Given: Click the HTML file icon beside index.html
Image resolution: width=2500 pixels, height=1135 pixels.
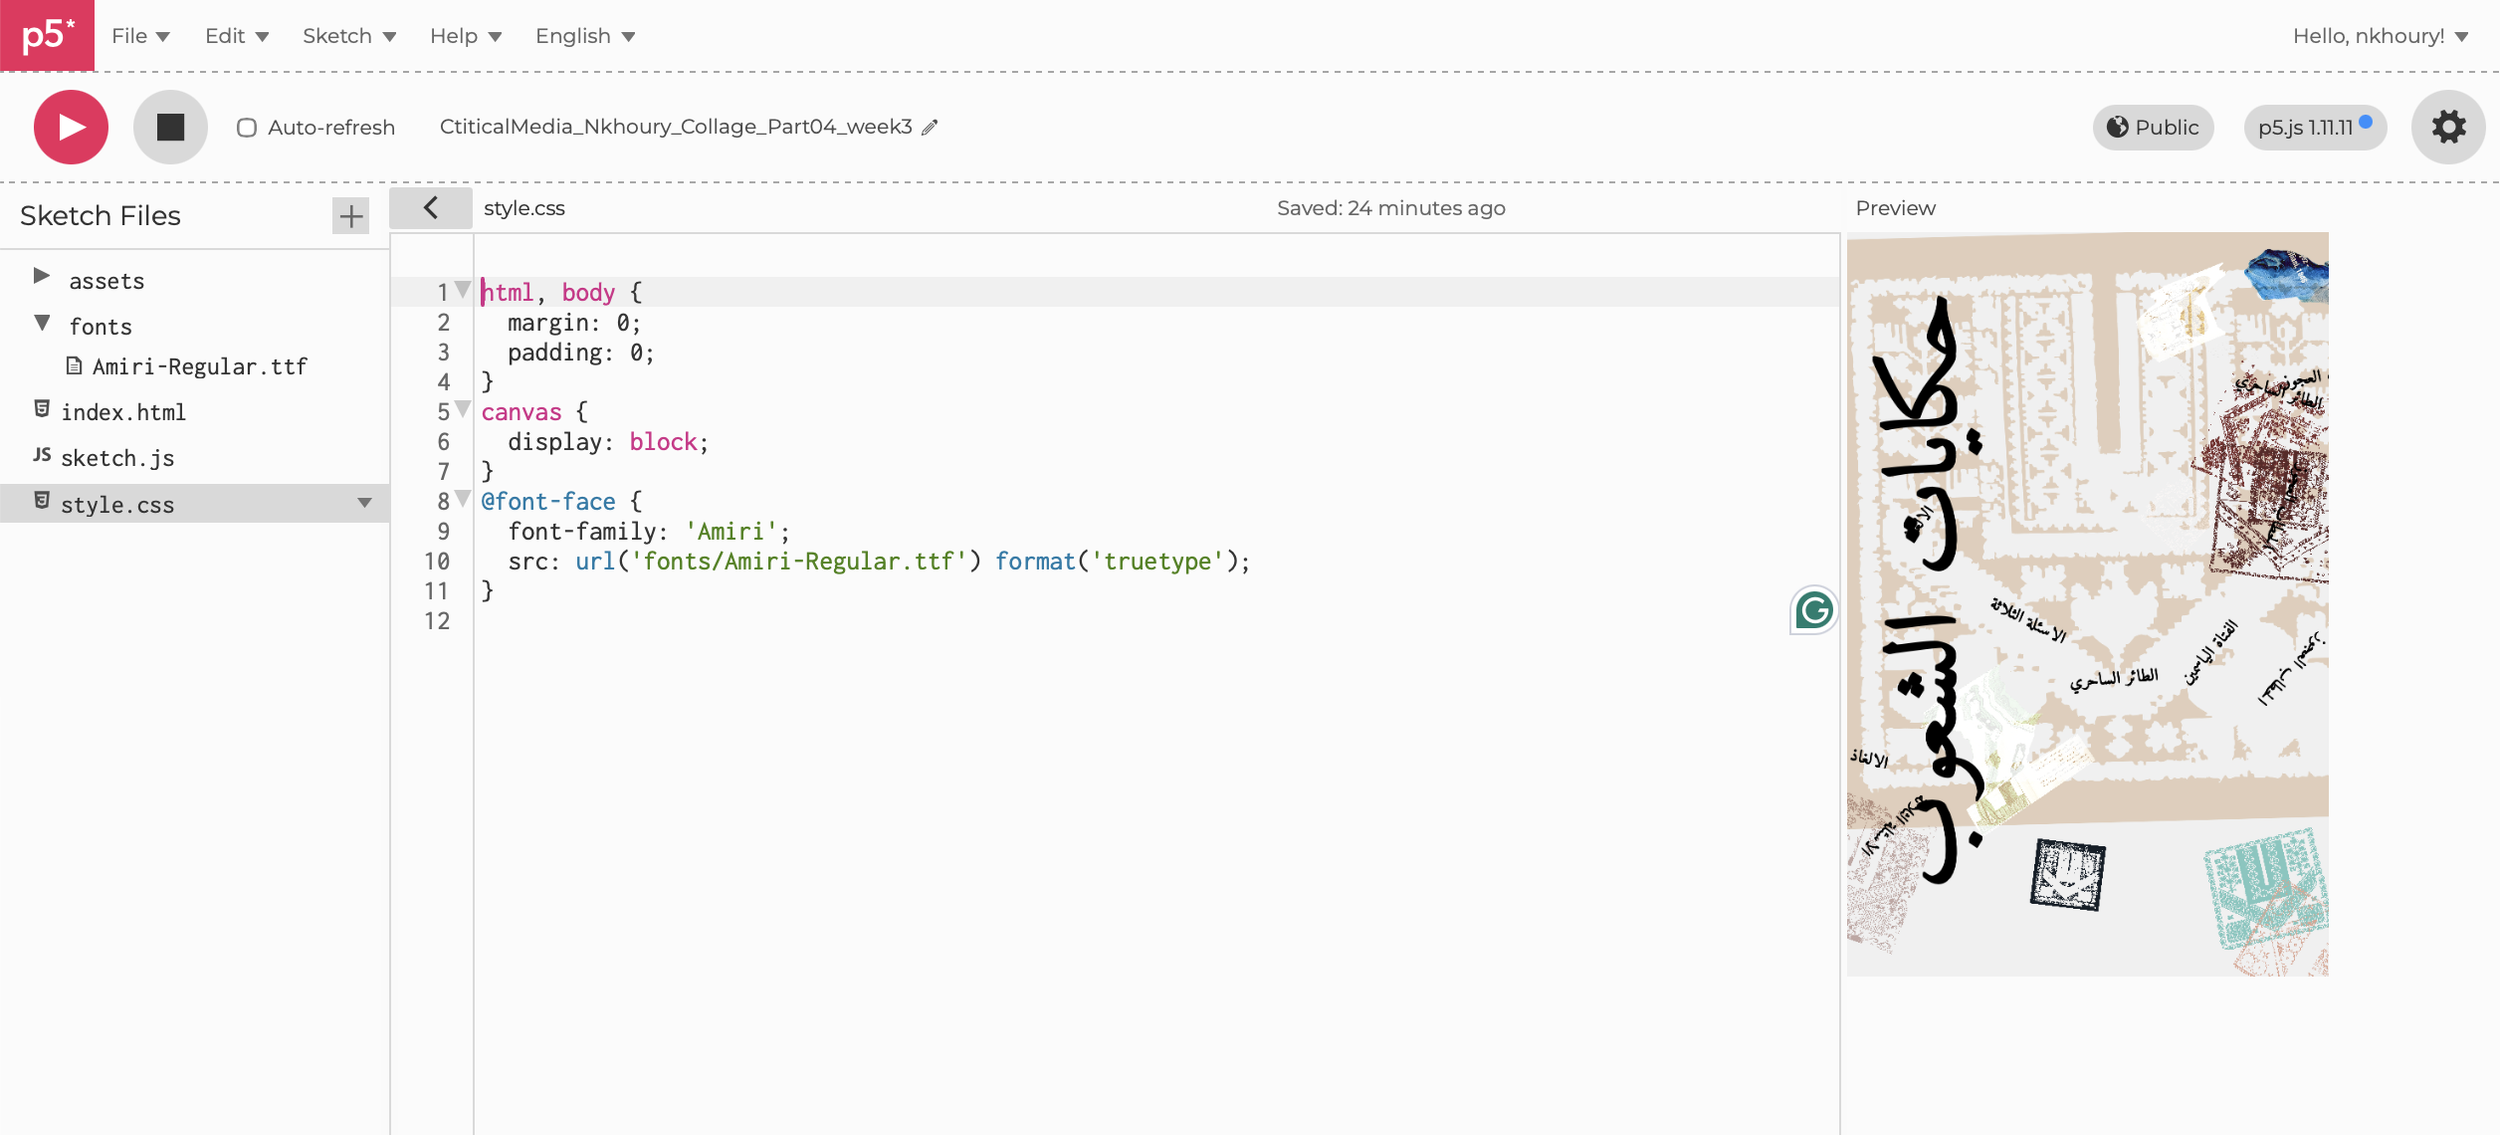Looking at the screenshot, I should 41,409.
